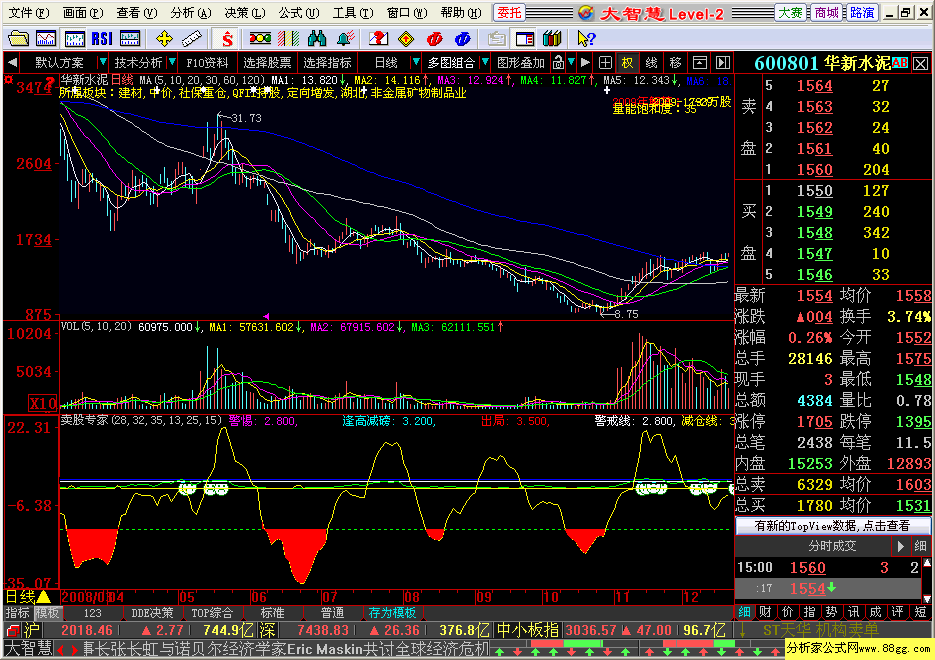Click the 选择股票 button
The height and width of the screenshot is (660, 935).
[x=267, y=62]
